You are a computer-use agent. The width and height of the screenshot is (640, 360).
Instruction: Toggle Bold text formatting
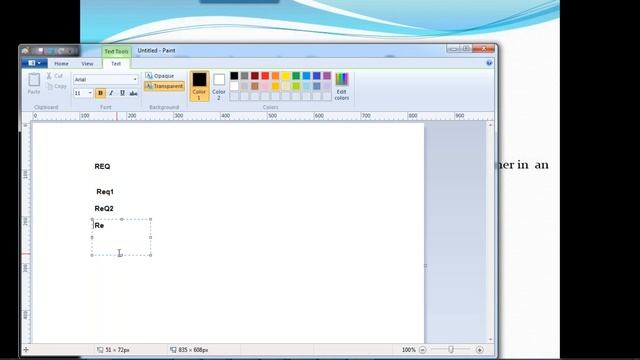tap(100, 93)
